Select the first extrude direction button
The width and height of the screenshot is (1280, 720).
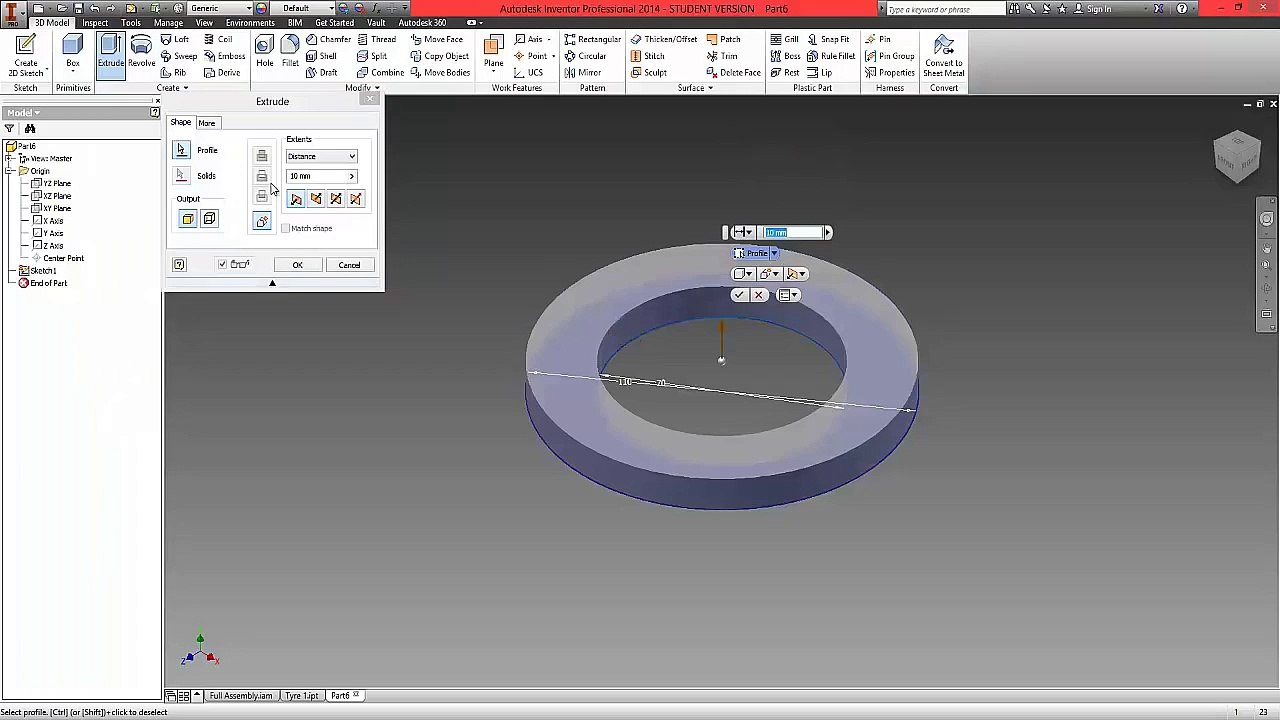coord(296,200)
